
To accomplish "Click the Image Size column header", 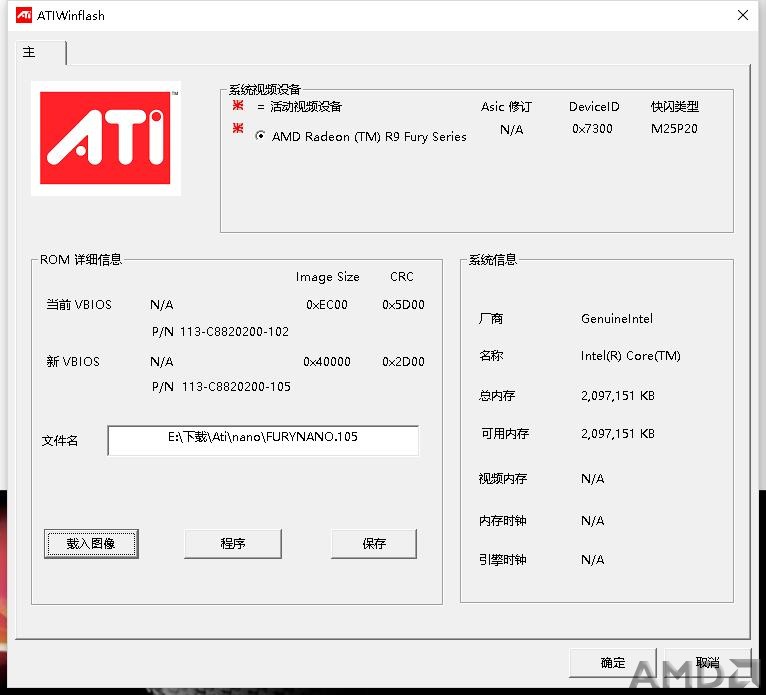I will pos(327,277).
